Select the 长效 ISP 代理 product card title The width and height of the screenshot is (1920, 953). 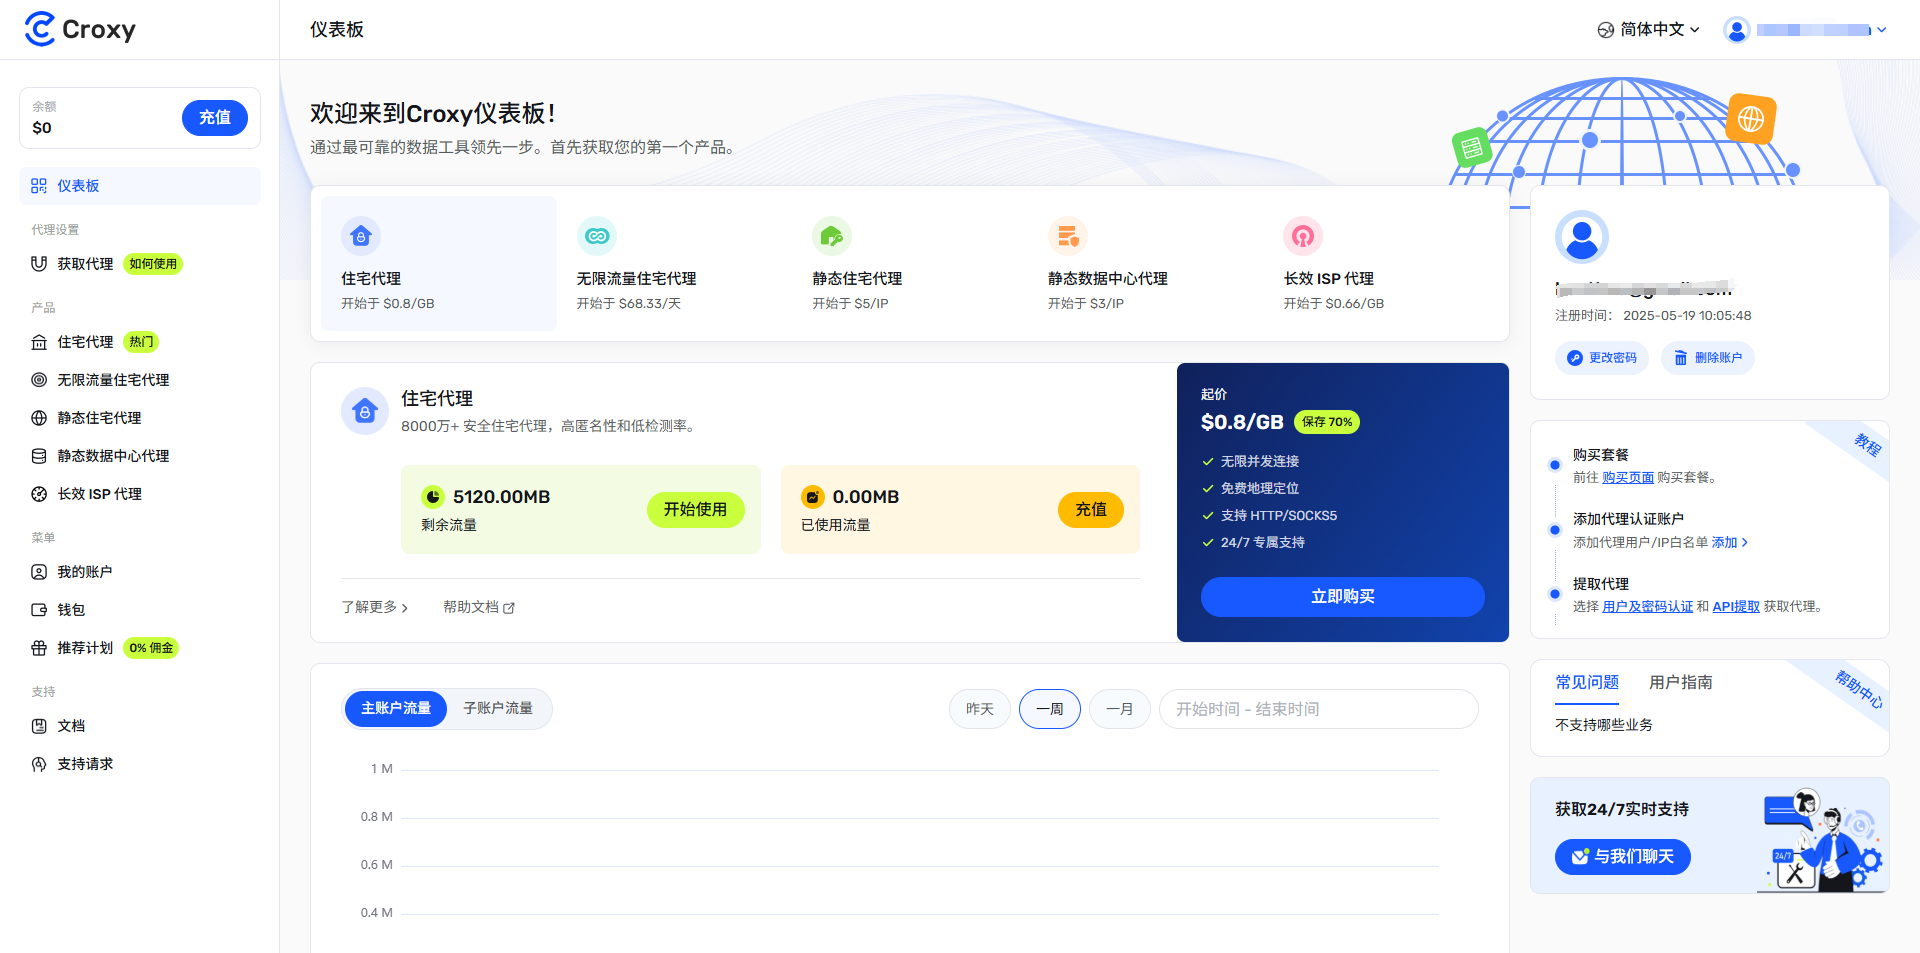click(1329, 279)
